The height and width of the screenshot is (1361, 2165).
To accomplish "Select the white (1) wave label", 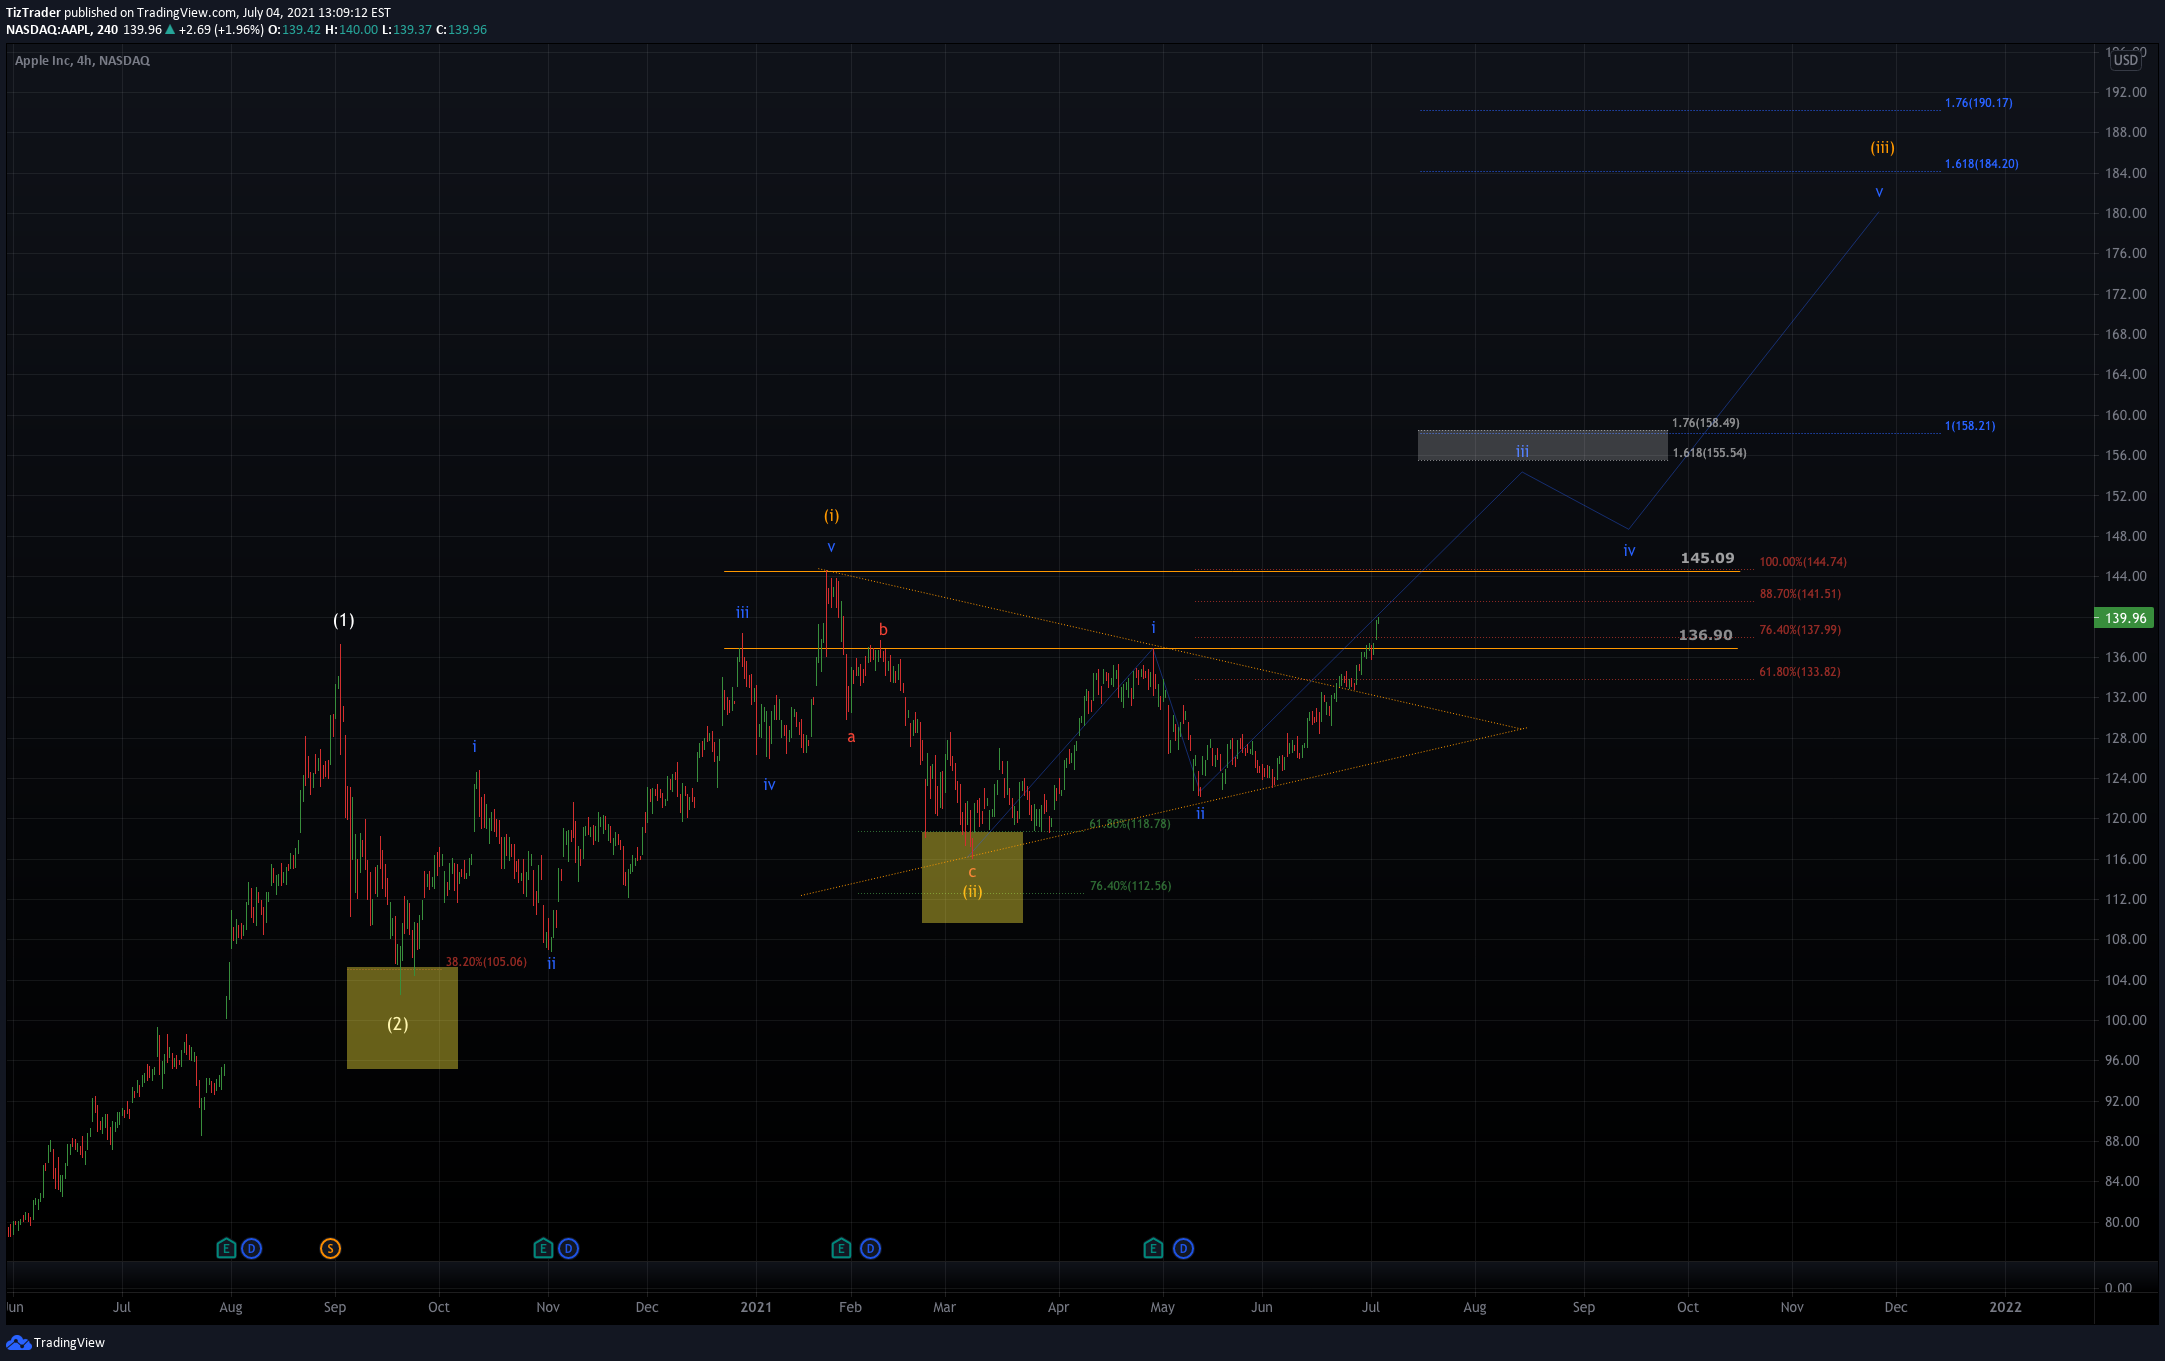I will pyautogui.click(x=343, y=620).
